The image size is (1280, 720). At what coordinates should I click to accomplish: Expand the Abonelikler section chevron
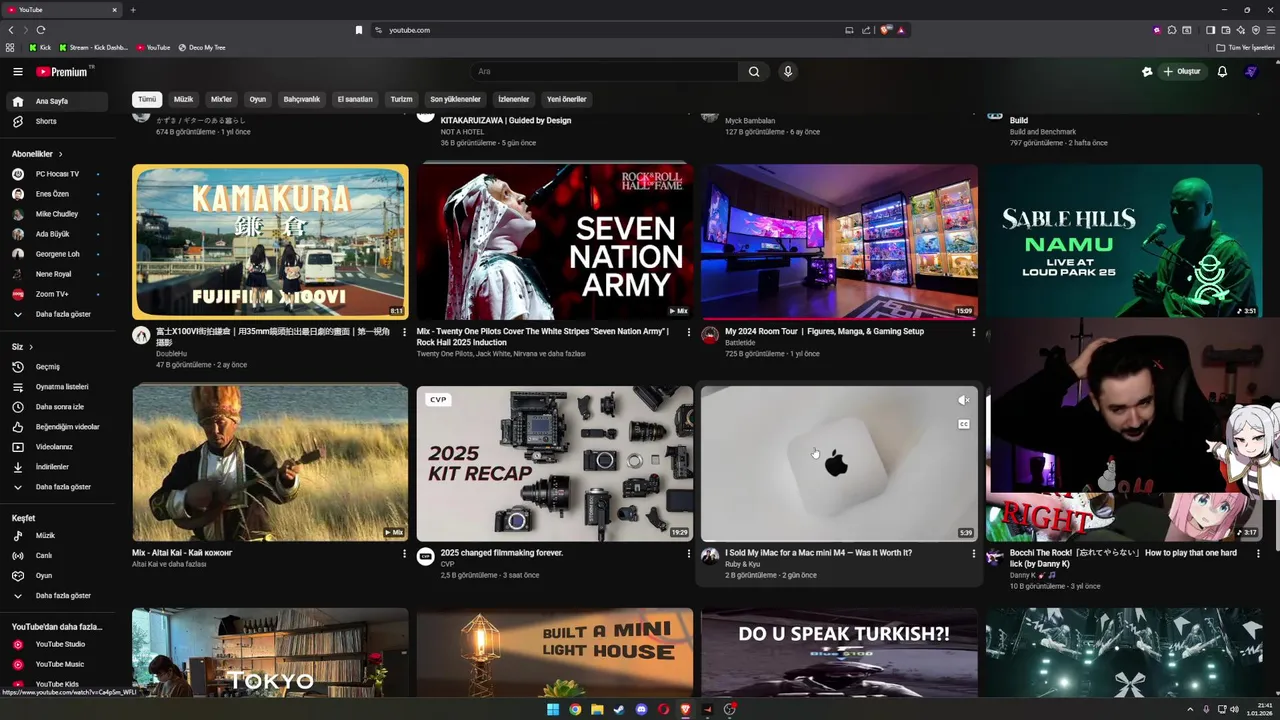60,154
